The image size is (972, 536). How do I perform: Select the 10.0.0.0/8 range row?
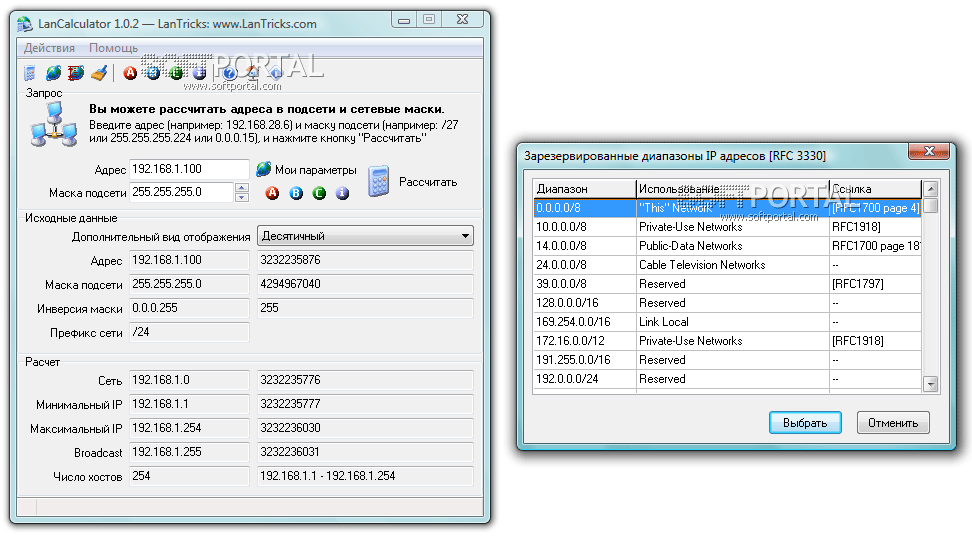coord(727,227)
